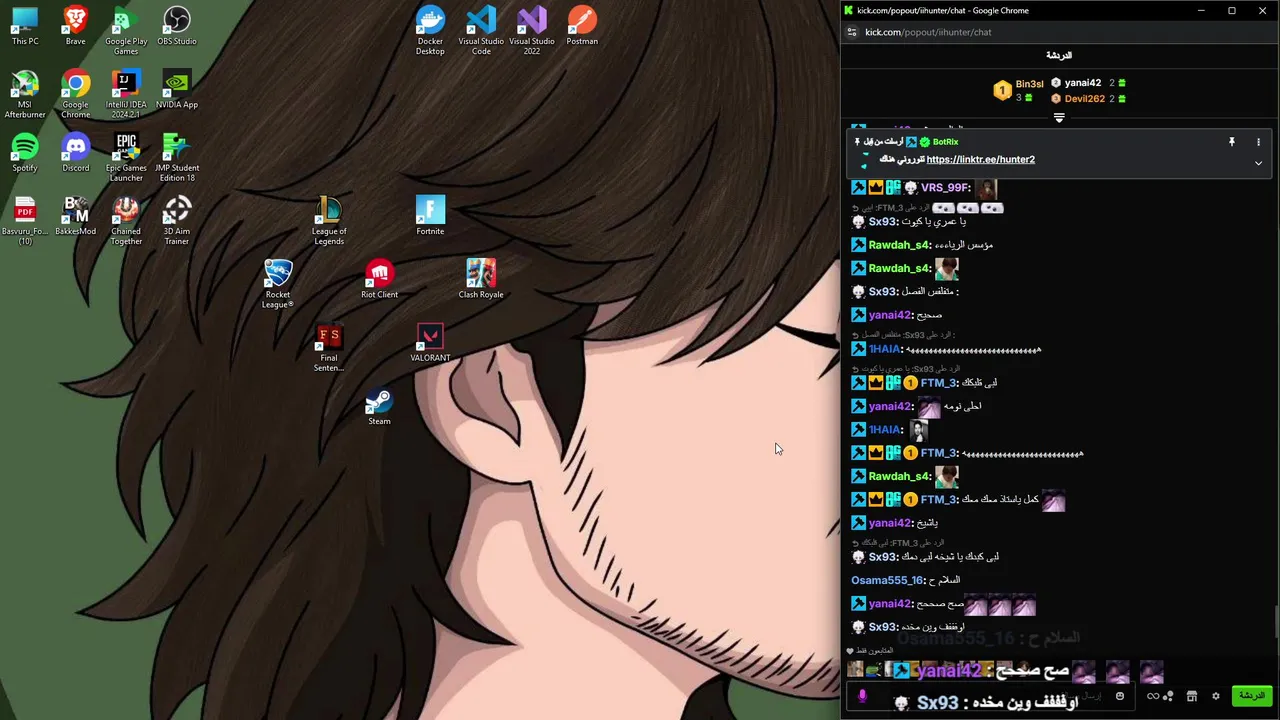Viewport: 1280px width, 720px height.
Task: Open Rawdah_s4 in message 'مؤسس الرياءءء'
Action: click(899, 245)
